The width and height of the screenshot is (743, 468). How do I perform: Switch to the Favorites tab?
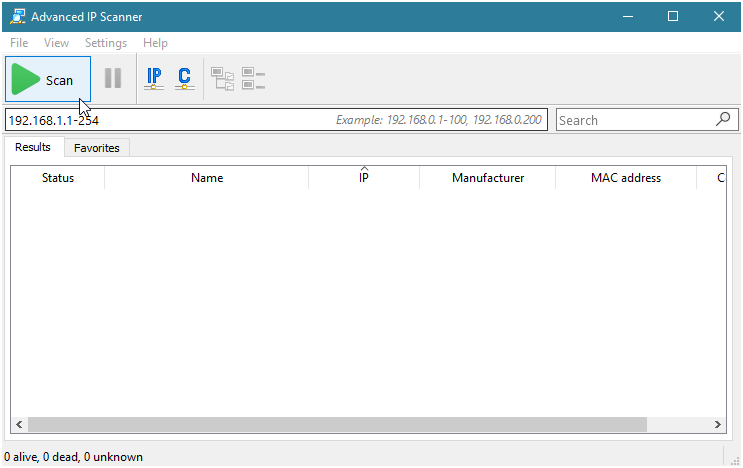coord(96,148)
